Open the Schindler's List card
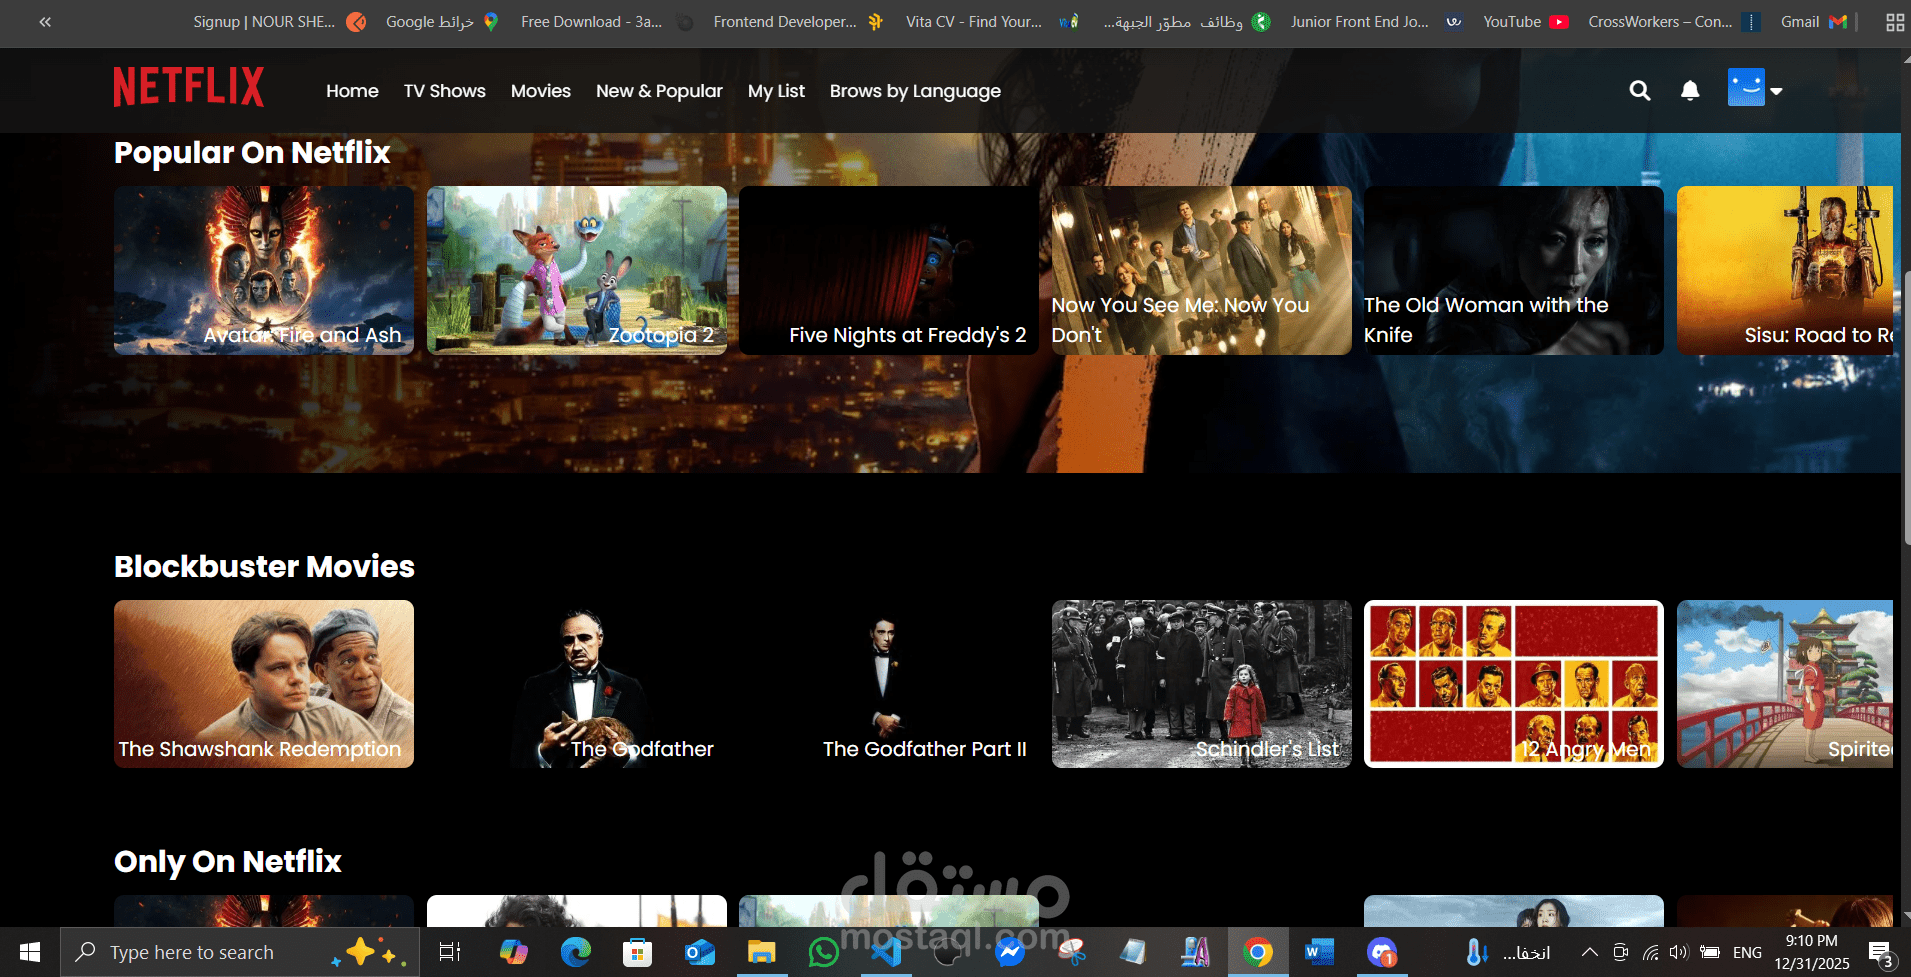 tap(1202, 684)
